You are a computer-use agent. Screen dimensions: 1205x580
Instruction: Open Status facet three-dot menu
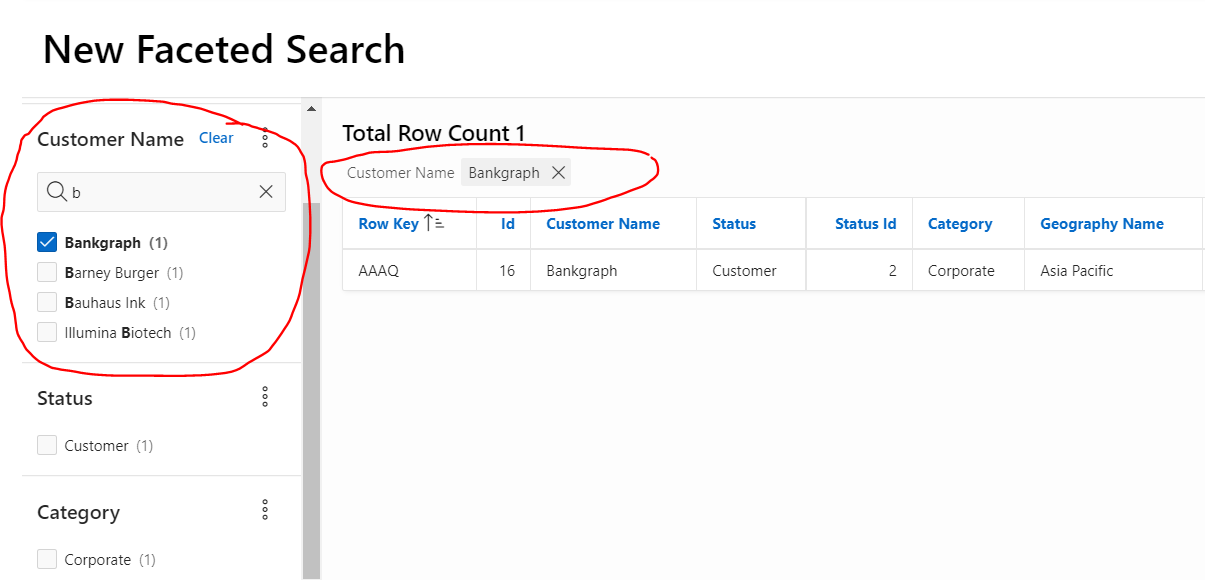tap(265, 397)
